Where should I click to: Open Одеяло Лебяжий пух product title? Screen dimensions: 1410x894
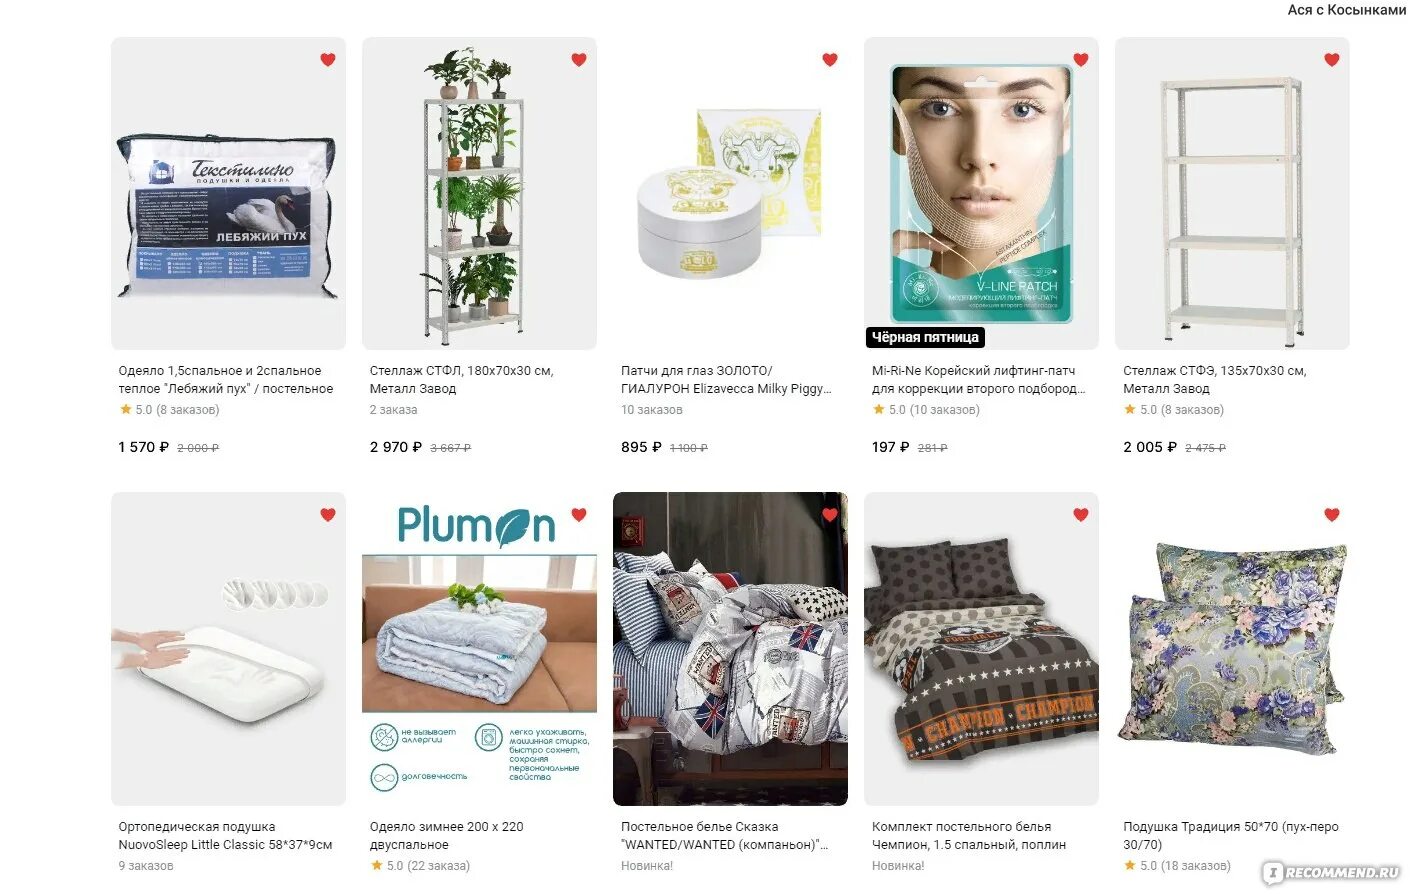(226, 380)
